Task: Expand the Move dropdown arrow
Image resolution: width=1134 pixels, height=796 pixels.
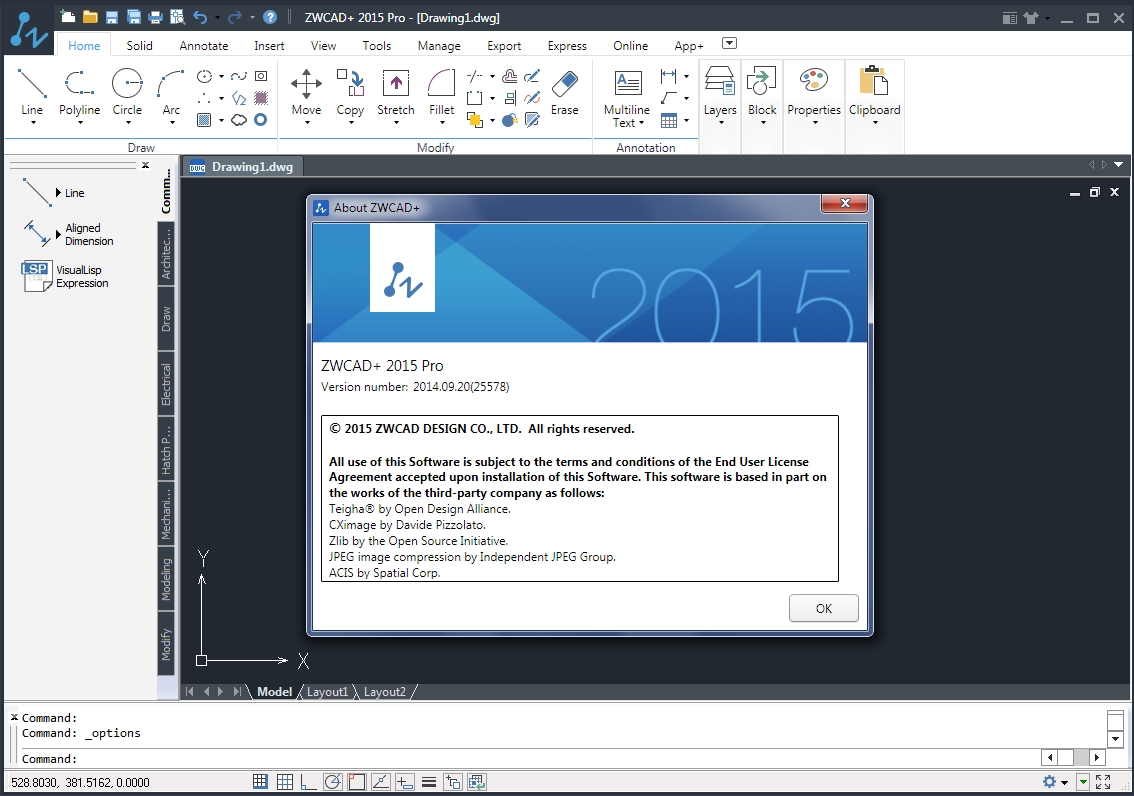Action: pyautogui.click(x=307, y=123)
